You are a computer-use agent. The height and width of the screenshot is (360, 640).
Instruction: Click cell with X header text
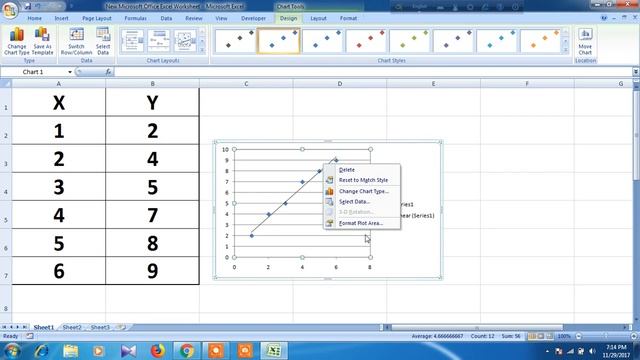pos(59,102)
